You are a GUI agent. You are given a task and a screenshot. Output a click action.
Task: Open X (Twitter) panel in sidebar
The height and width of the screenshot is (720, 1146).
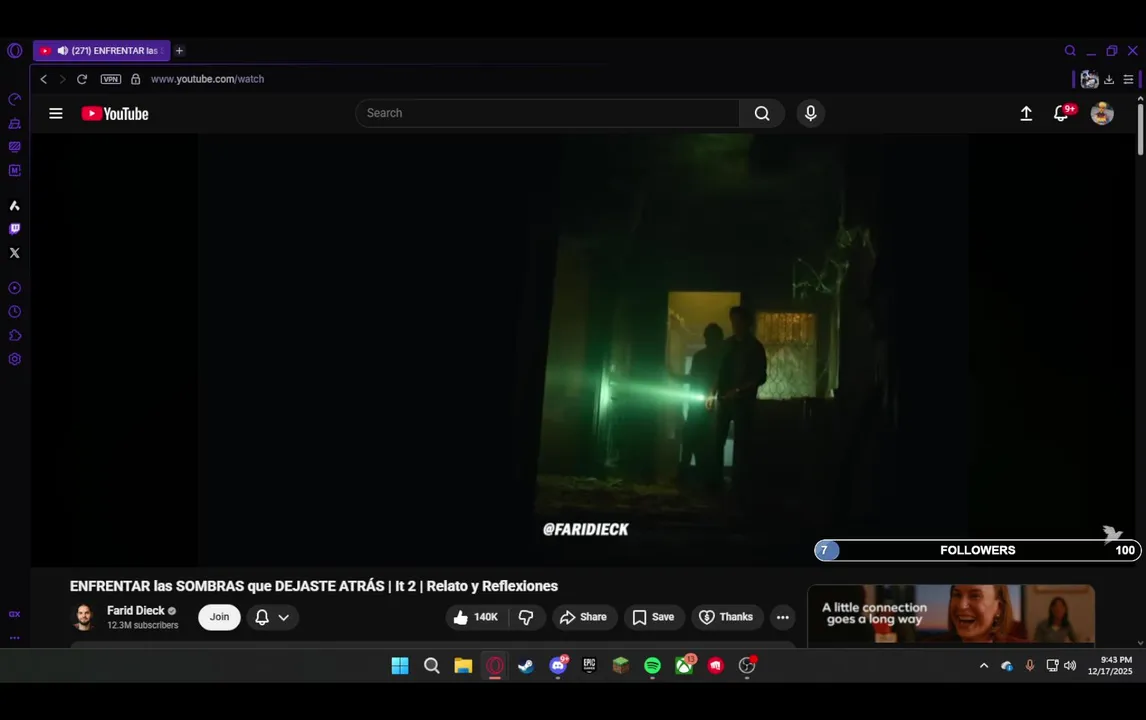[15, 253]
